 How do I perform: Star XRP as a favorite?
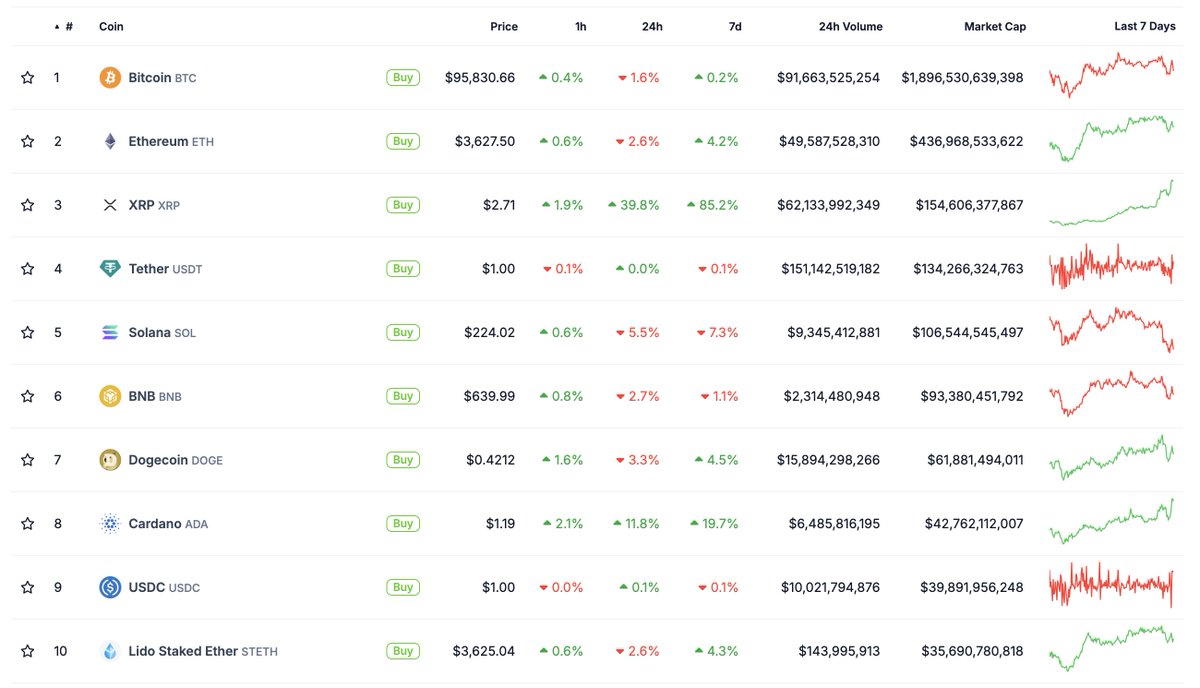click(28, 205)
